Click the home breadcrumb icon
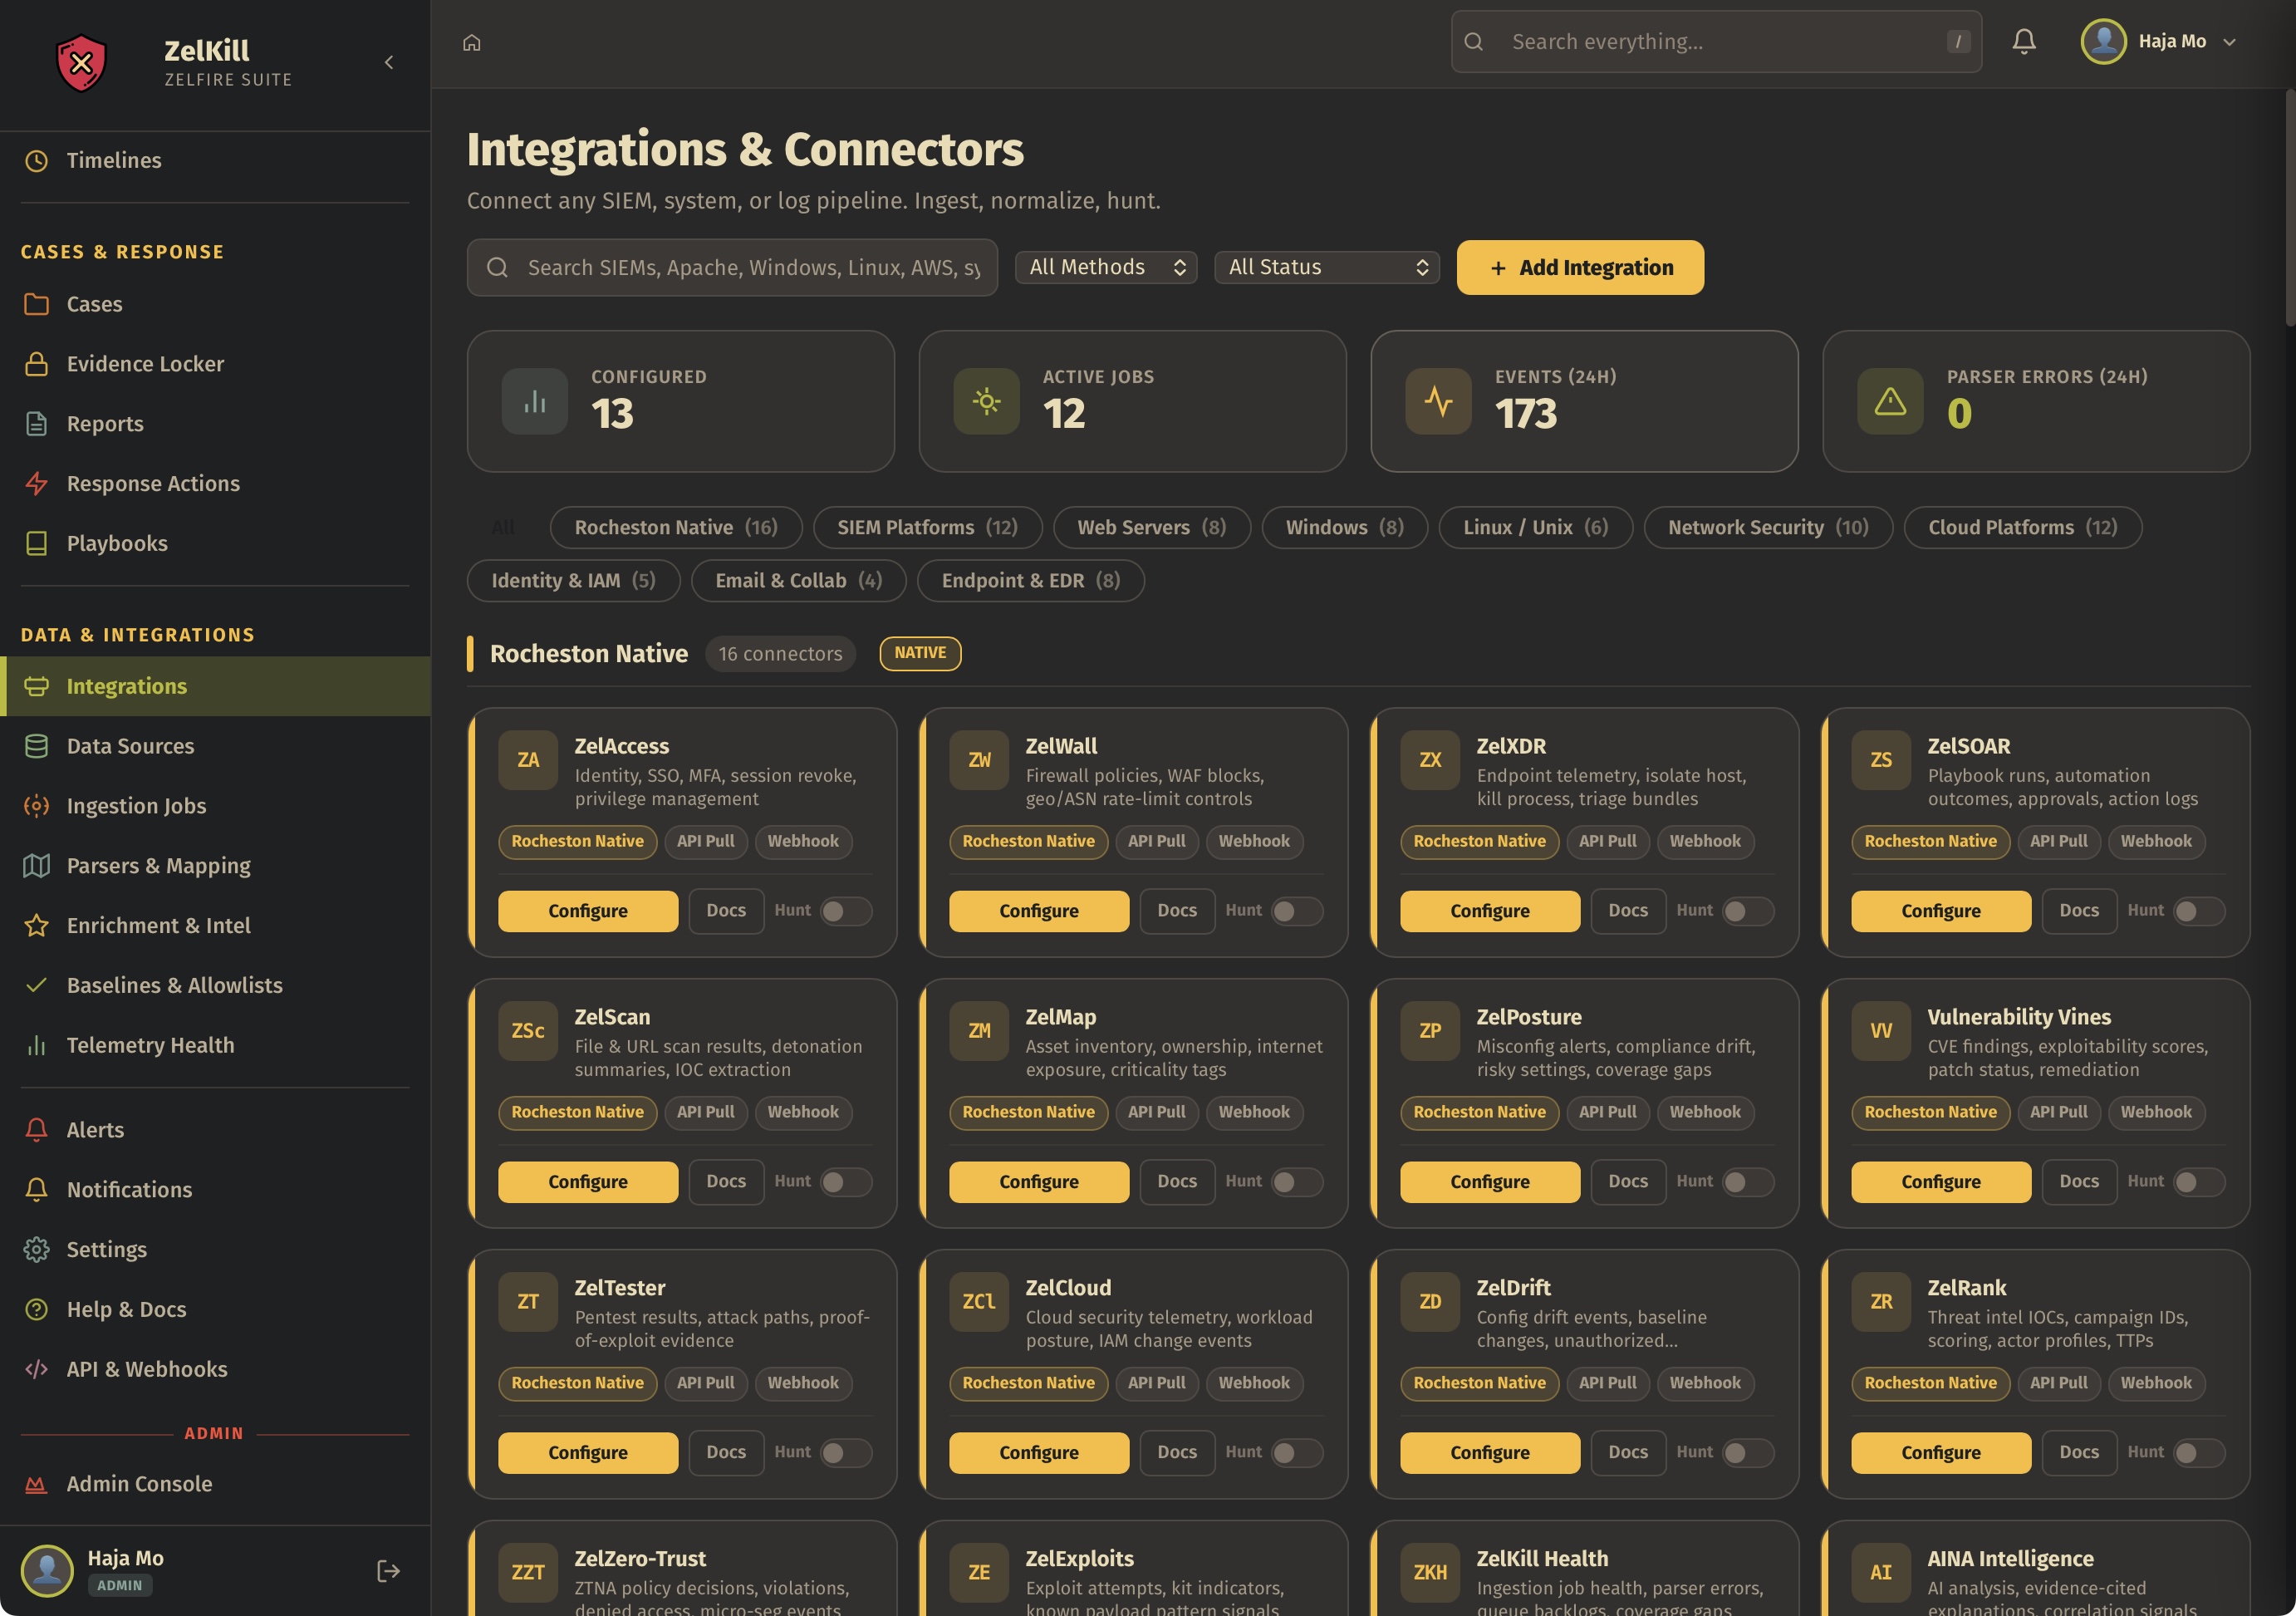 click(472, 42)
